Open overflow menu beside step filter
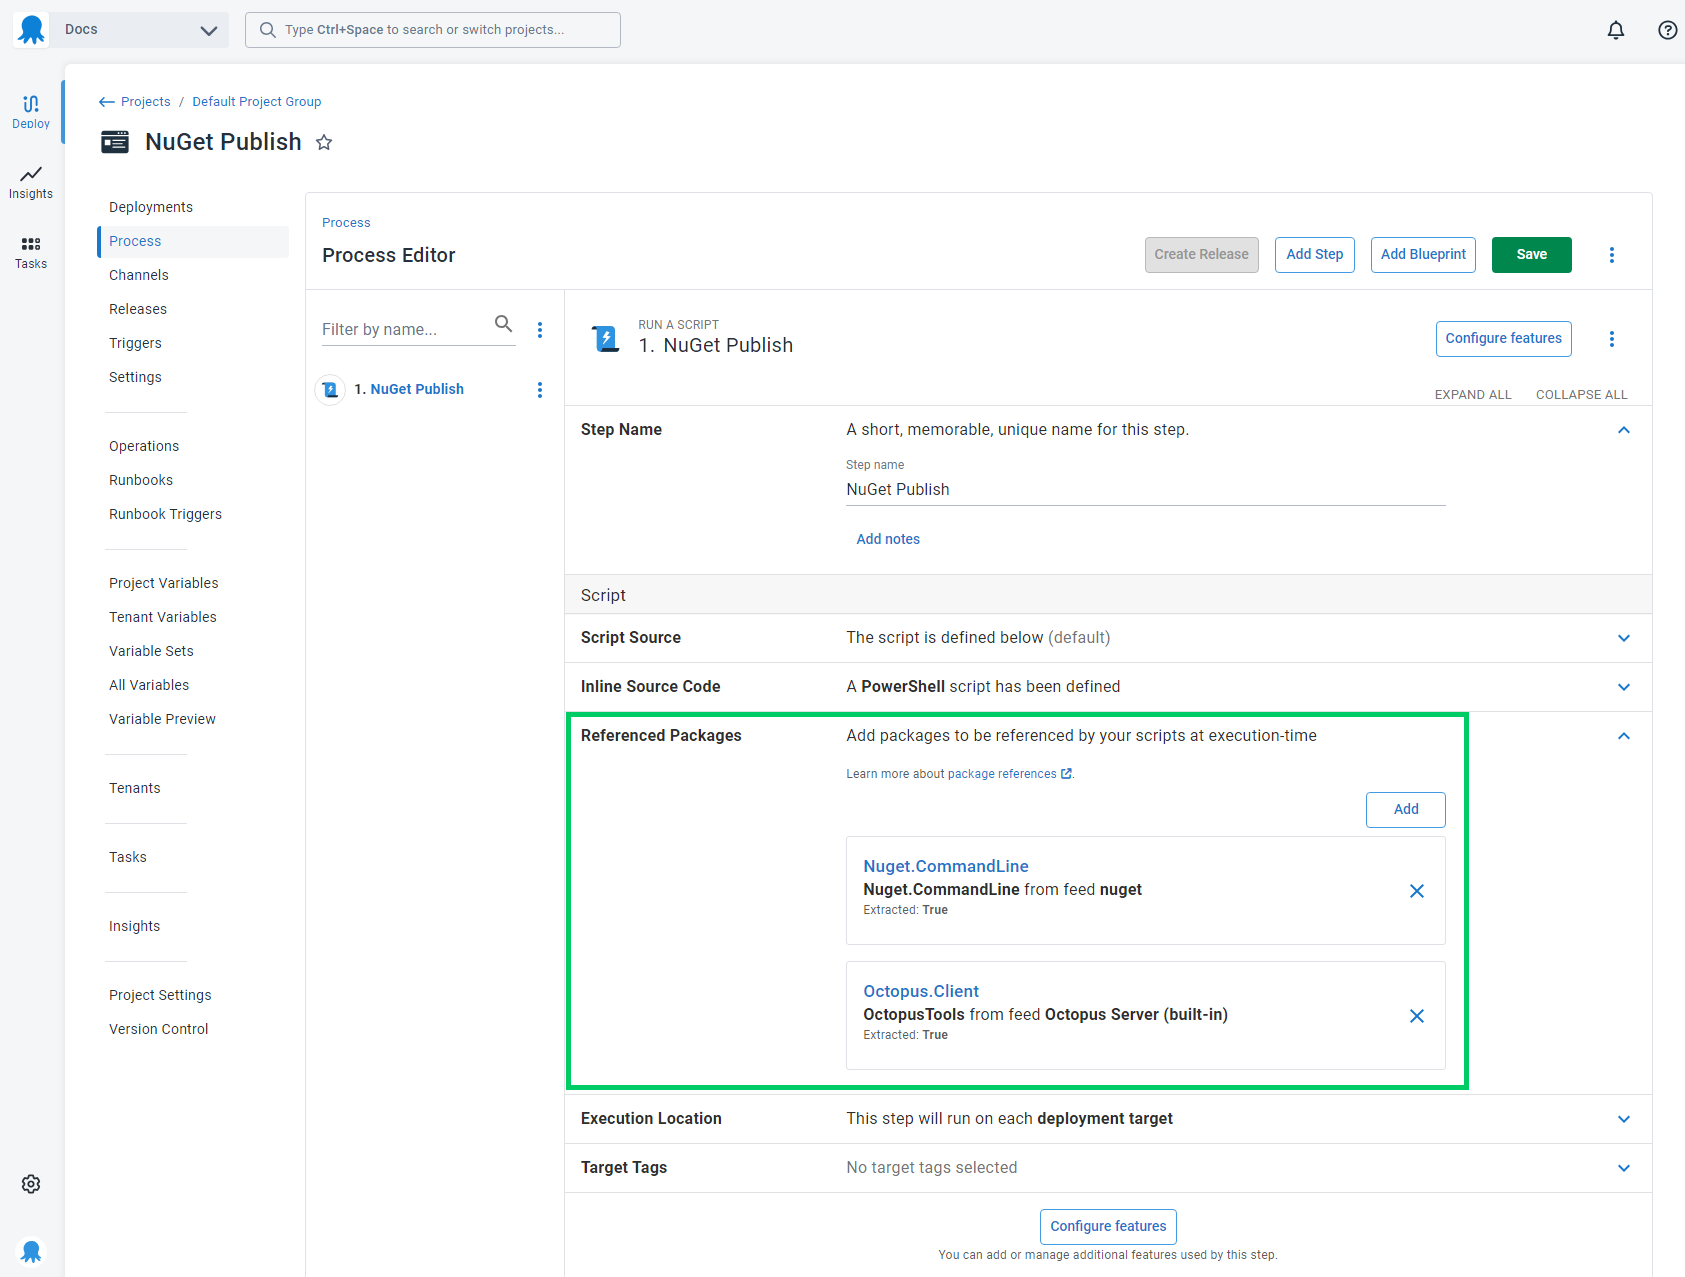Screen dimensions: 1685x1277 pyautogui.click(x=540, y=330)
